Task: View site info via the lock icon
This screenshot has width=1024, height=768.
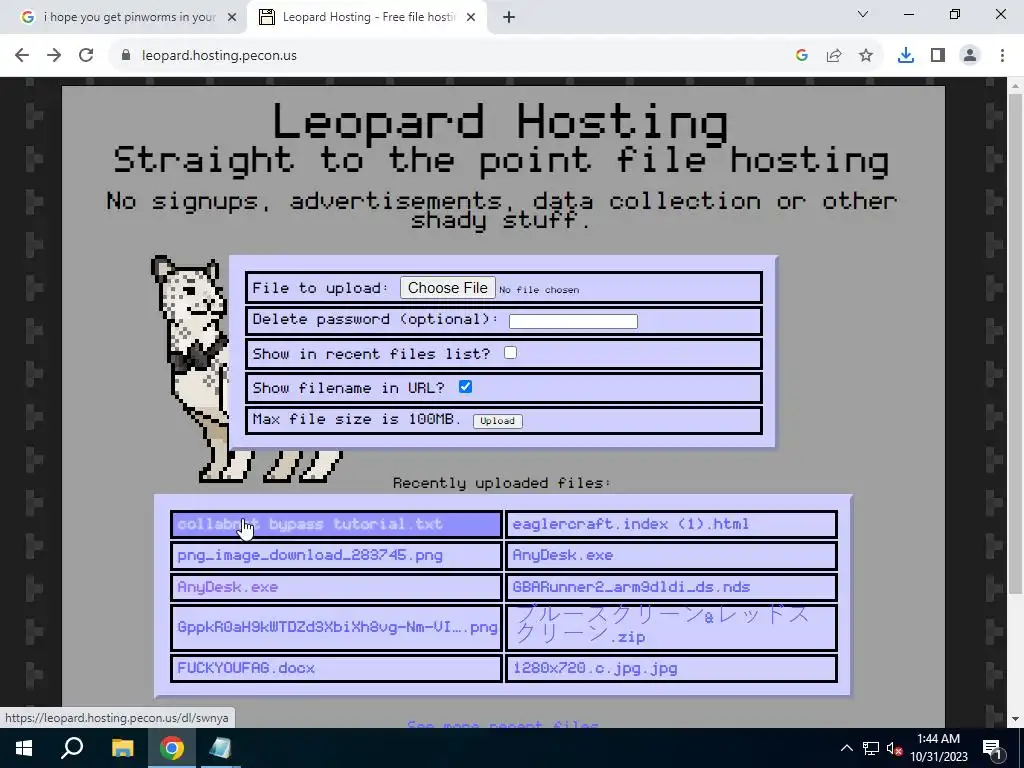Action: (126, 56)
